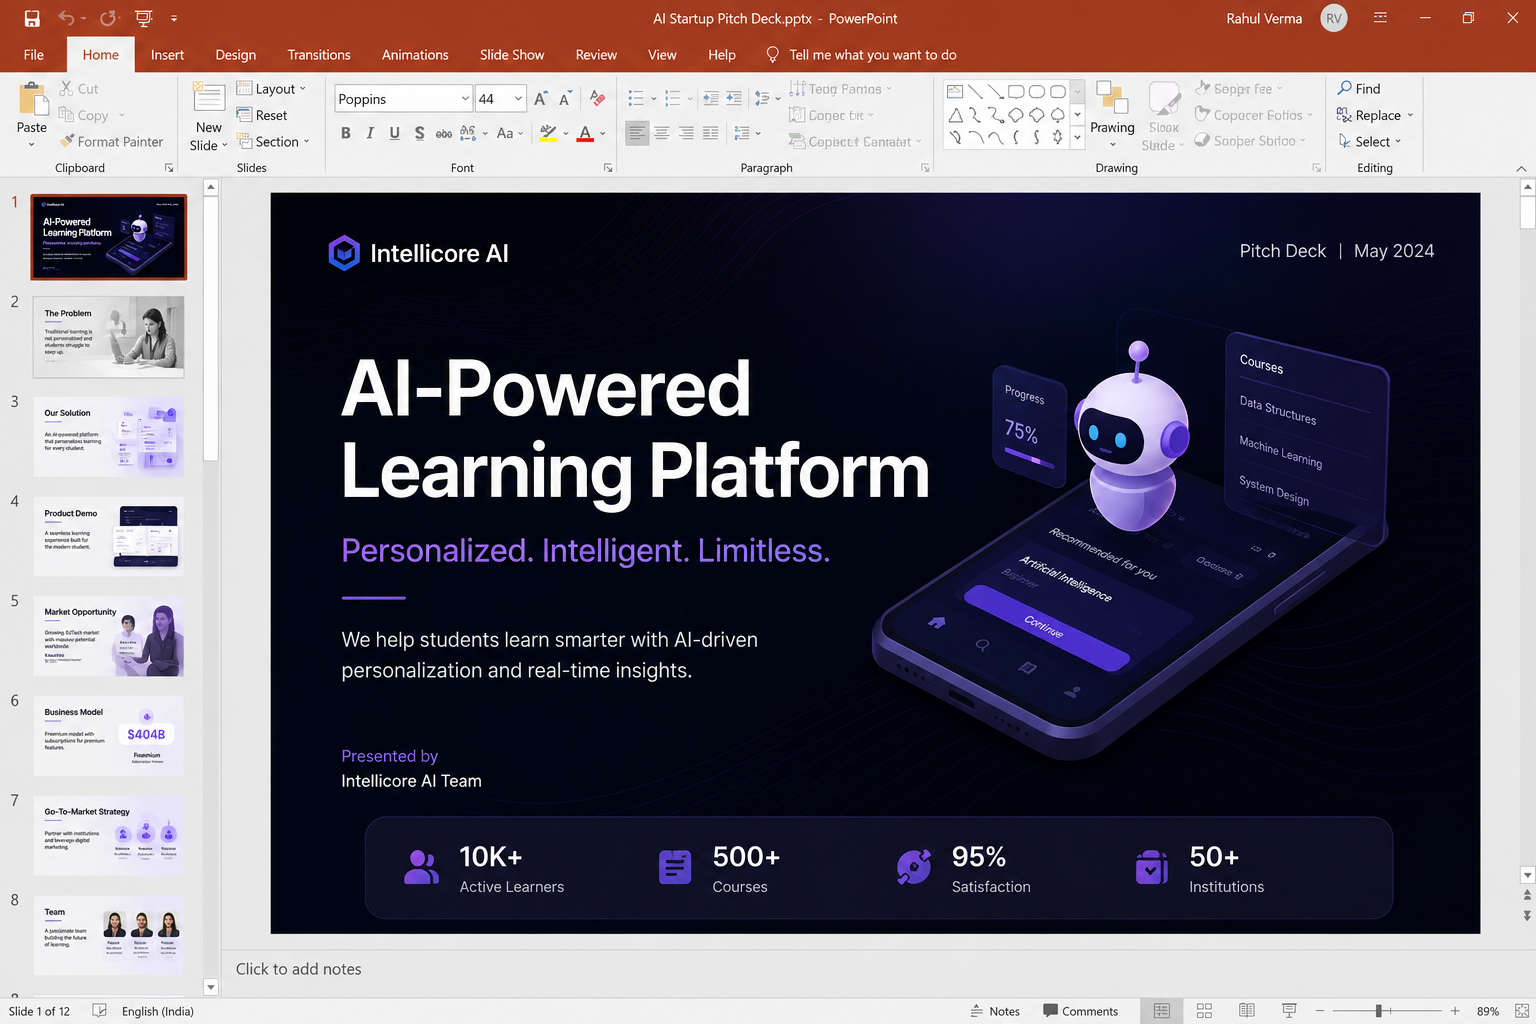
Task: Start the slide show from the status bar
Action: [1289, 1011]
